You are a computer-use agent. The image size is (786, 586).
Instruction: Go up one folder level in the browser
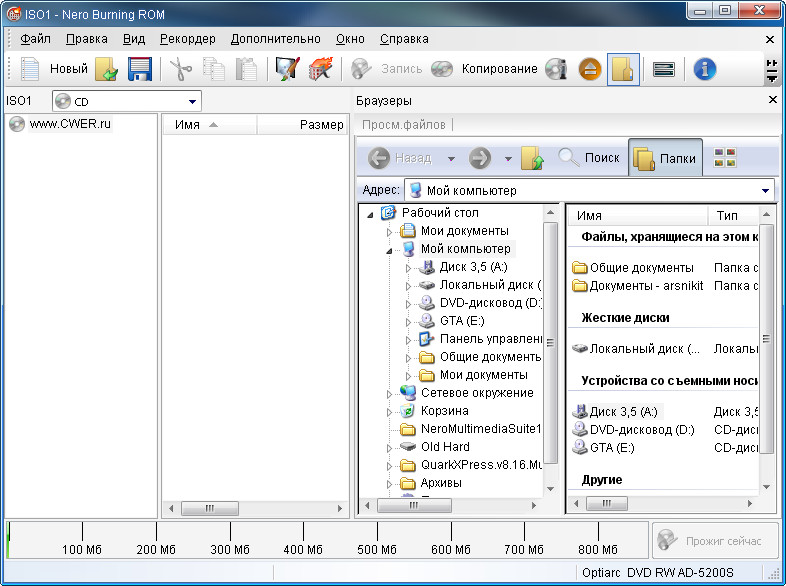[532, 158]
